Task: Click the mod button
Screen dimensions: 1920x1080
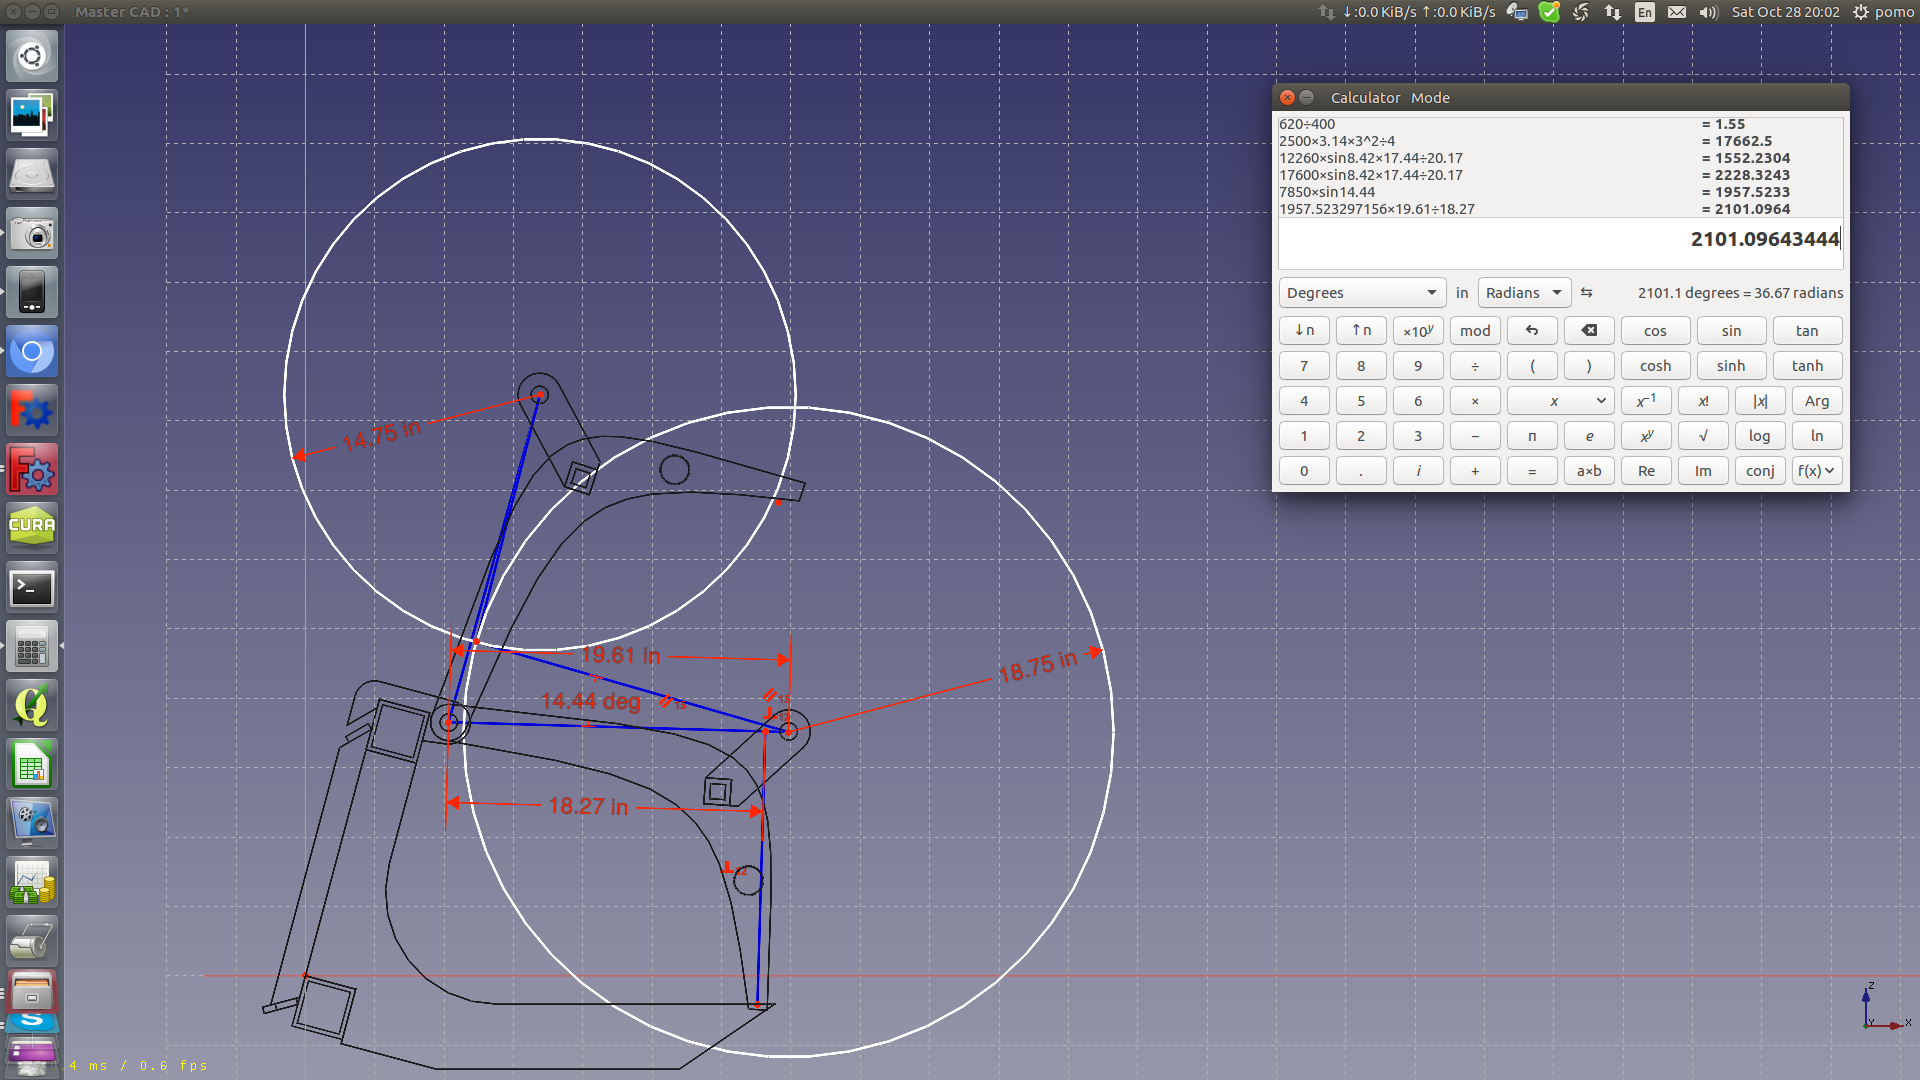Action: [1475, 331]
